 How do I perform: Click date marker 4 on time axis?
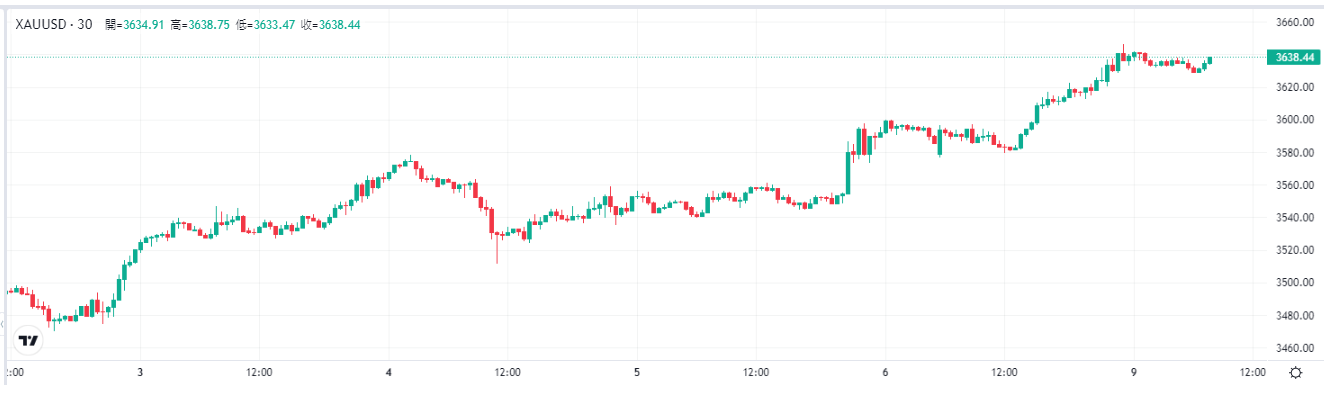click(x=389, y=372)
